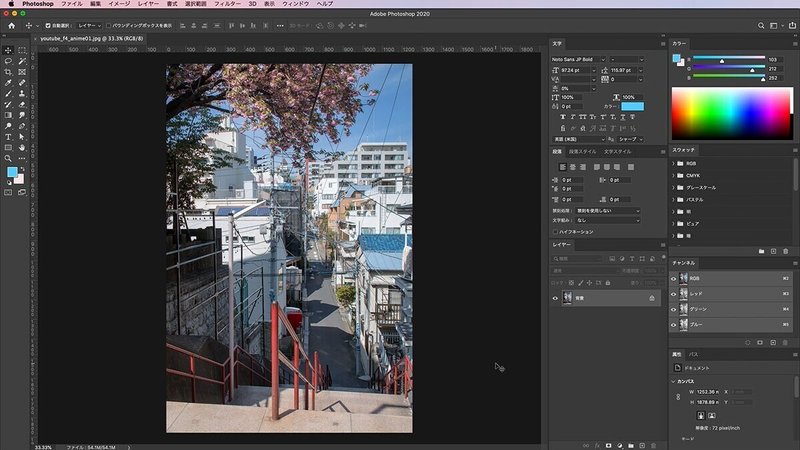Select the Zoom tool
This screenshot has width=800, height=450.
point(8,159)
